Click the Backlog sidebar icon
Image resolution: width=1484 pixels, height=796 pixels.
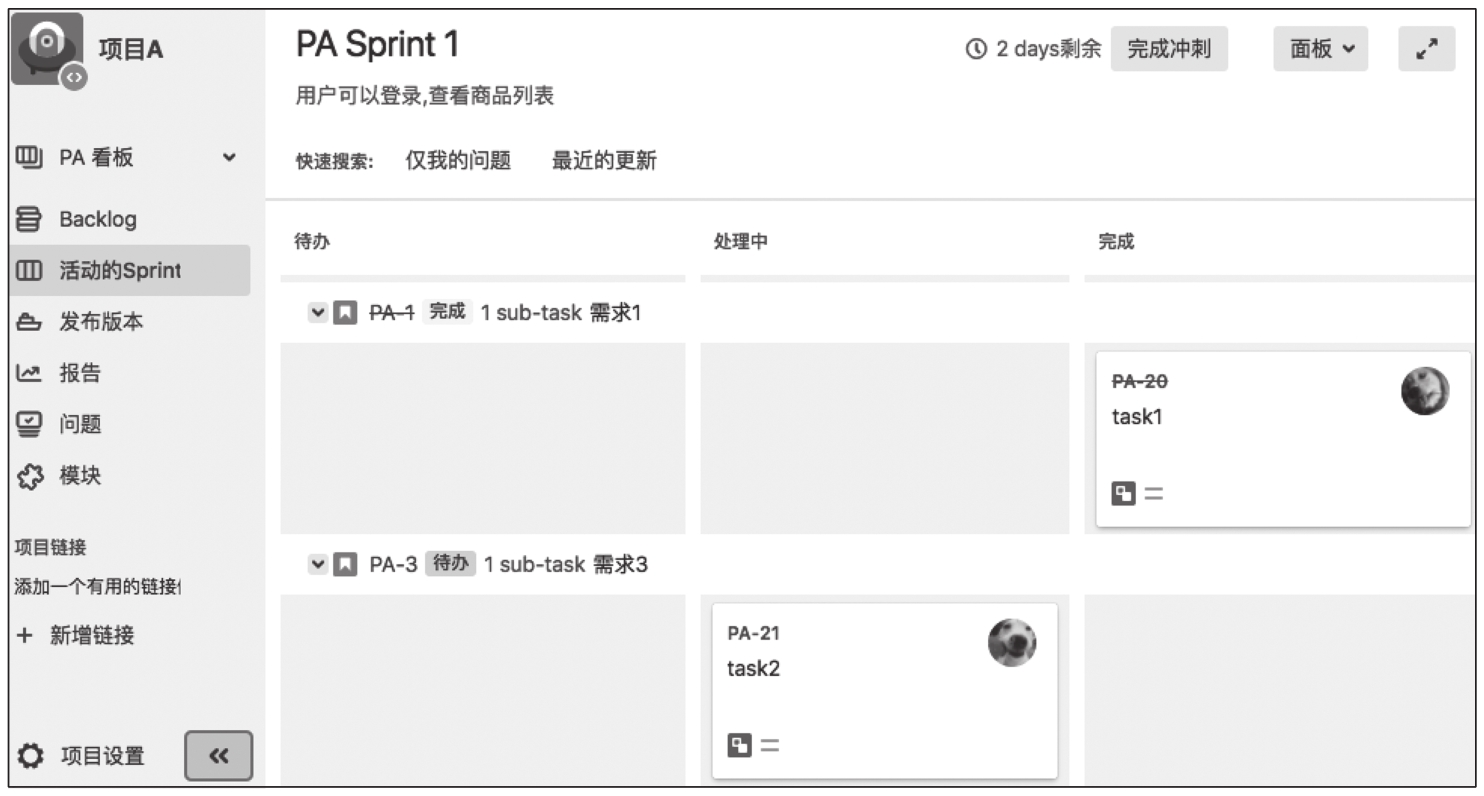[x=30, y=219]
